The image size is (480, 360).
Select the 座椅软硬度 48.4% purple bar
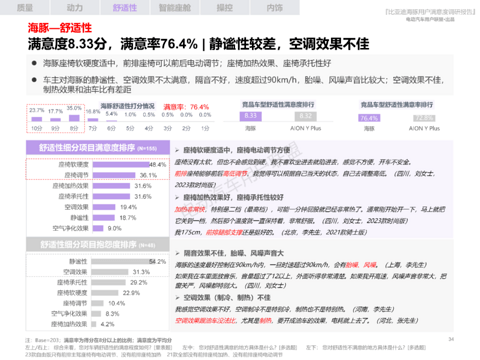[x=121, y=165]
